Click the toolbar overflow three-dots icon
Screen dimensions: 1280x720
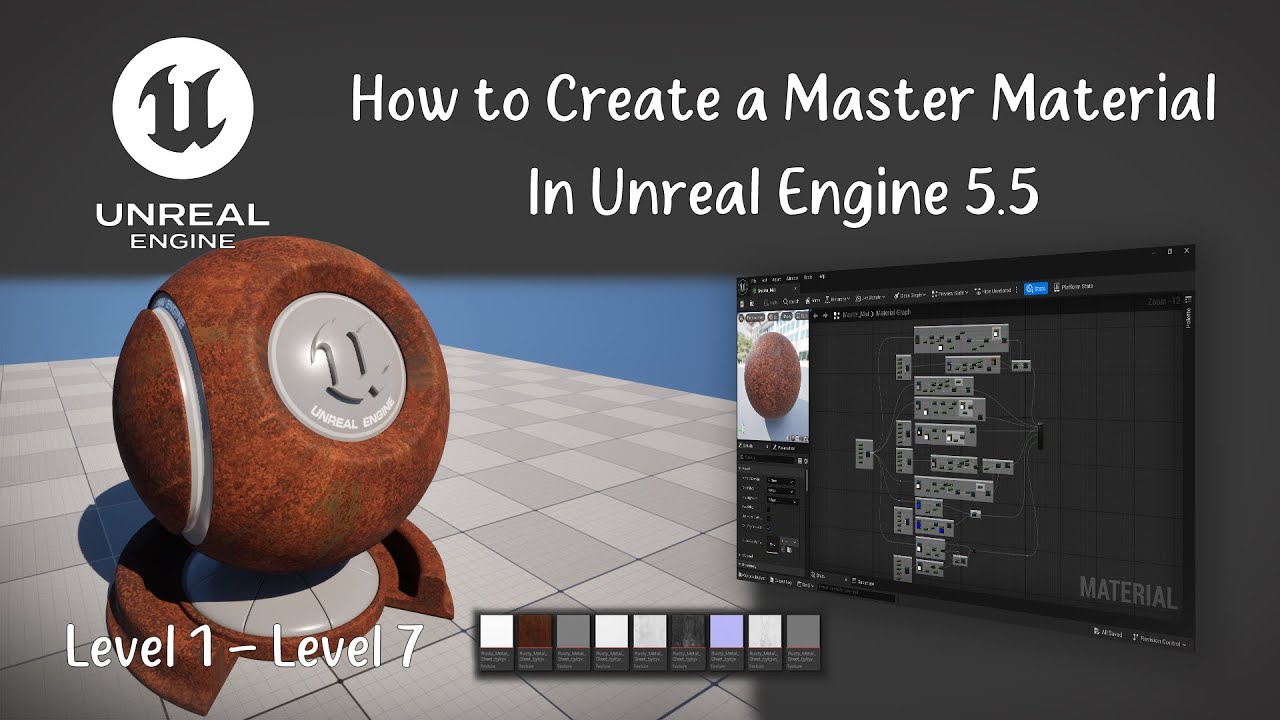pos(1017,290)
